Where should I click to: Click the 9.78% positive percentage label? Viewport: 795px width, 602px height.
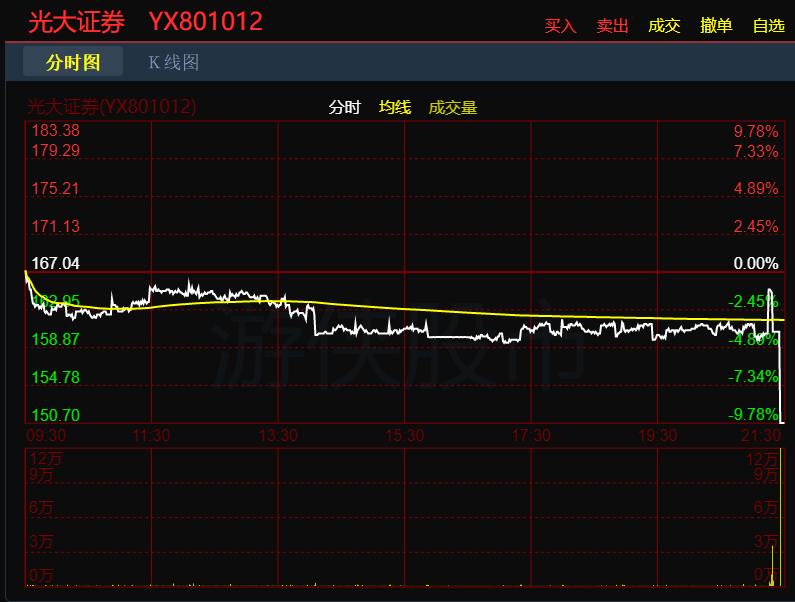(755, 131)
